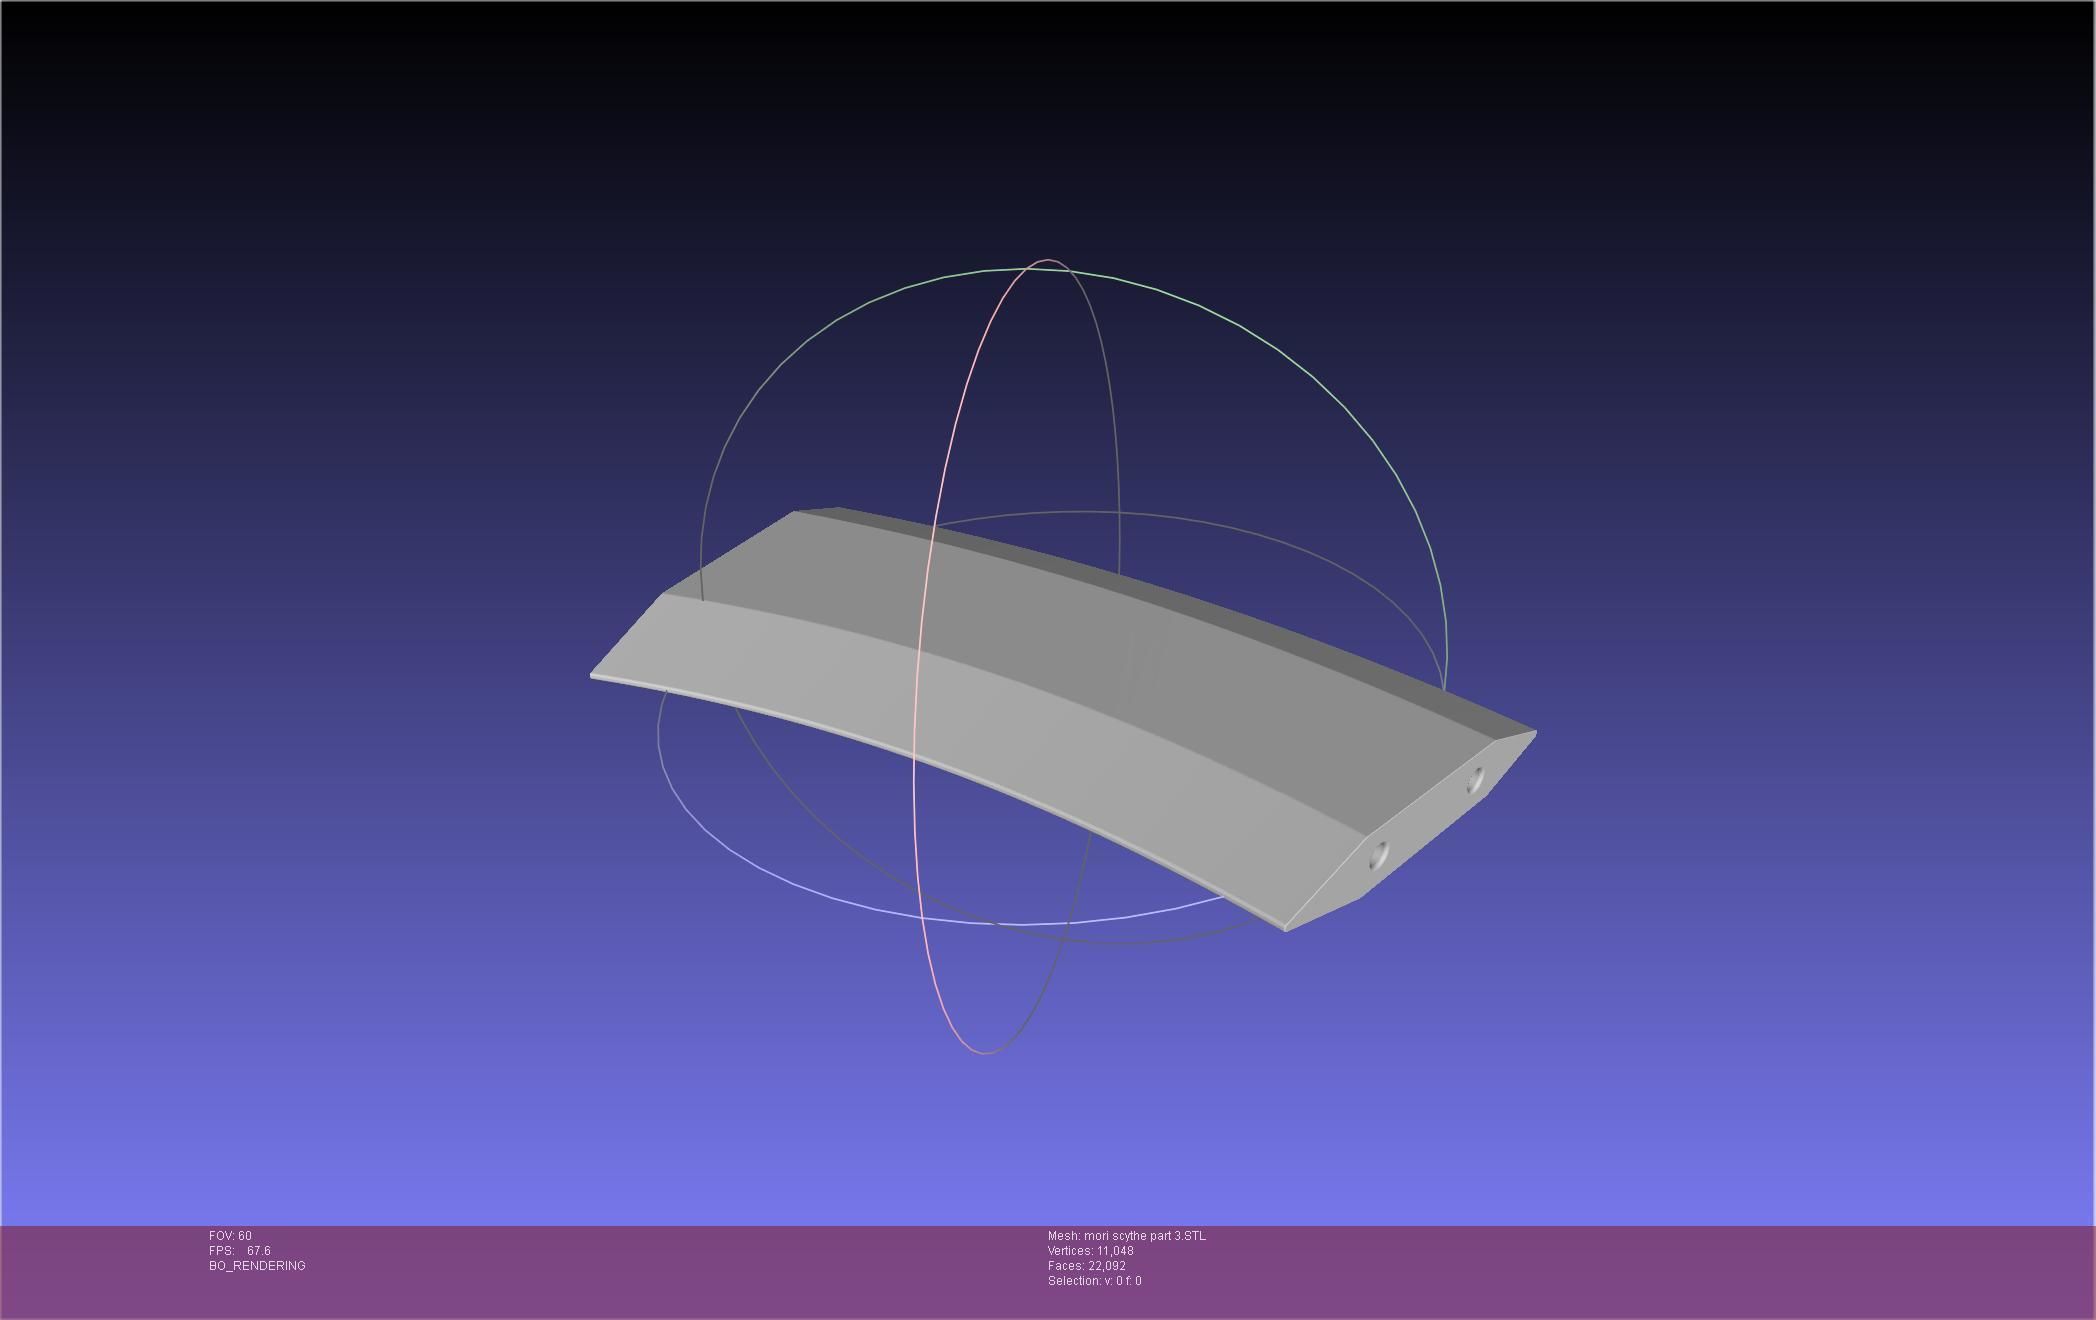Click the 'FOV: 60' status text
The width and height of the screenshot is (2096, 1320).
point(230,1236)
